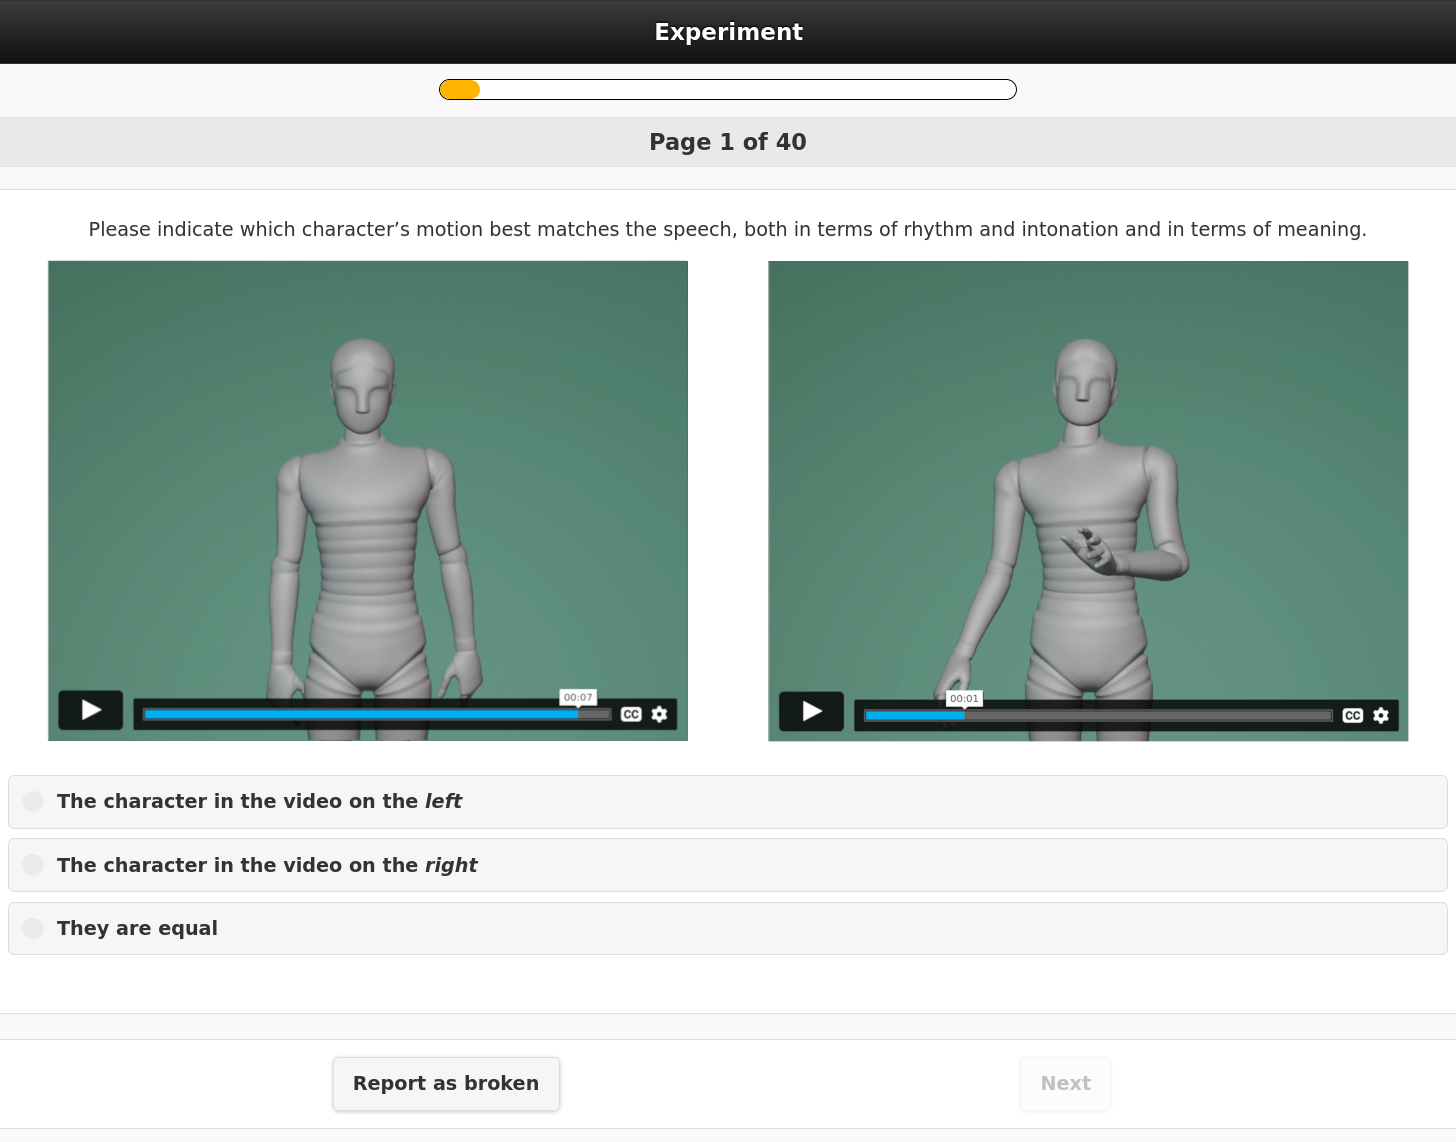Toggle captions on the right video
Image resolution: width=1456 pixels, height=1142 pixels.
click(x=1353, y=715)
